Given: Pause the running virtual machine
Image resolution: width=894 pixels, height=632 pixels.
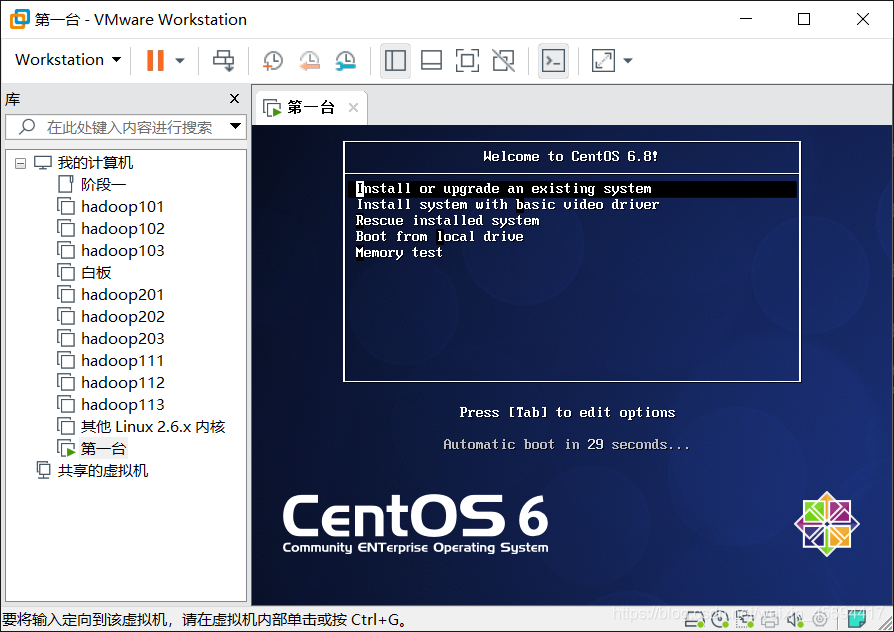Looking at the screenshot, I should click(155, 60).
